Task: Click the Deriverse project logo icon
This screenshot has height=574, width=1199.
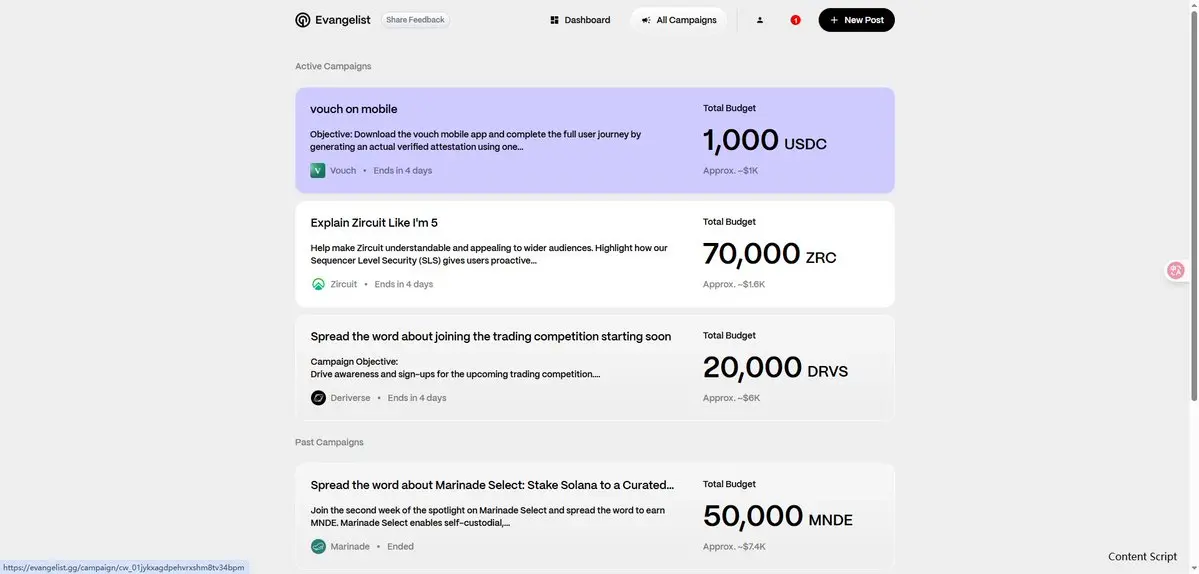Action: 319,398
